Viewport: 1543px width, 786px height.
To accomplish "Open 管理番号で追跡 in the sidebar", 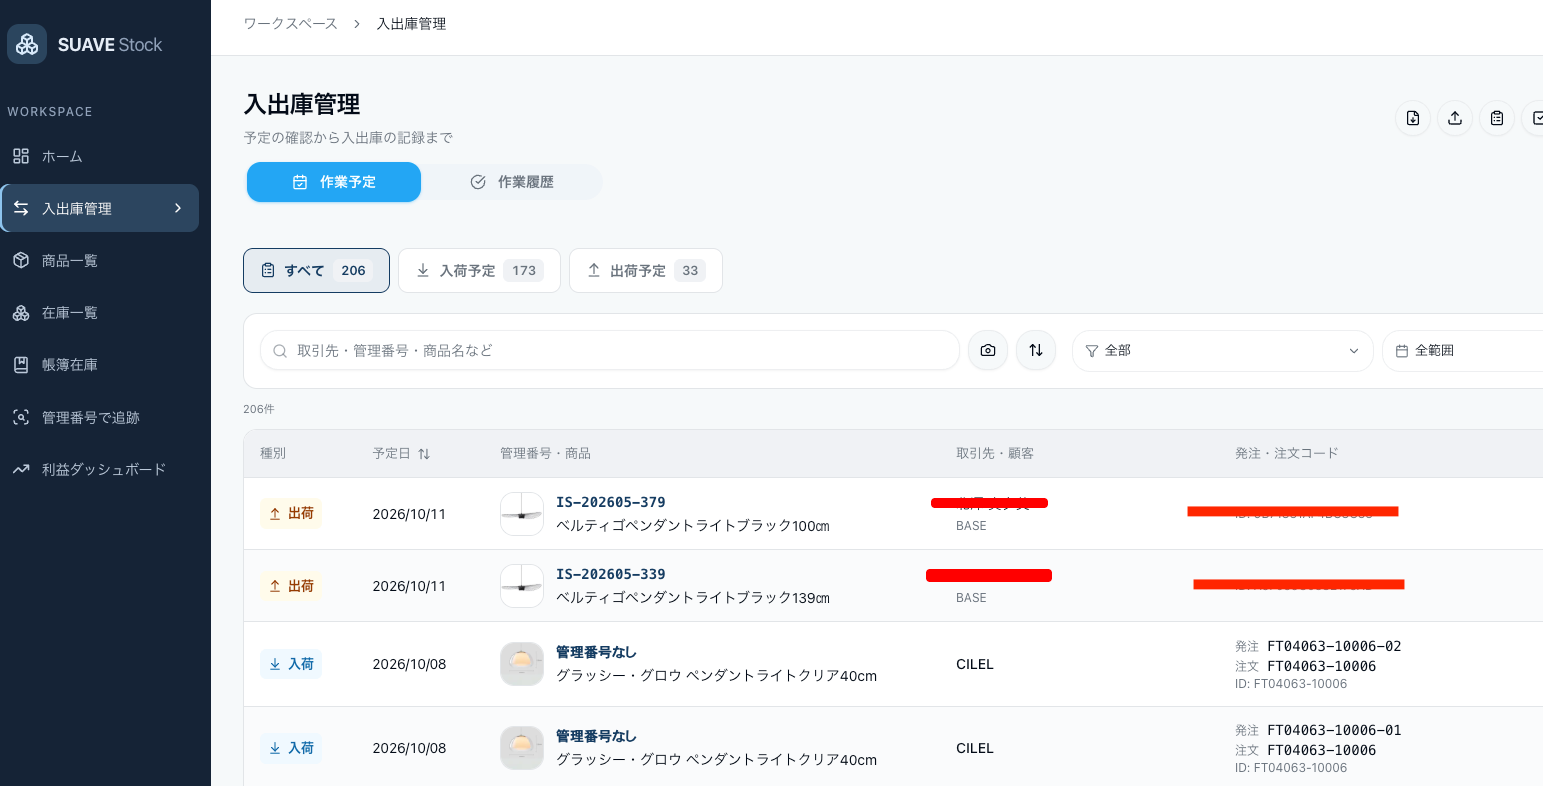I will (x=100, y=417).
